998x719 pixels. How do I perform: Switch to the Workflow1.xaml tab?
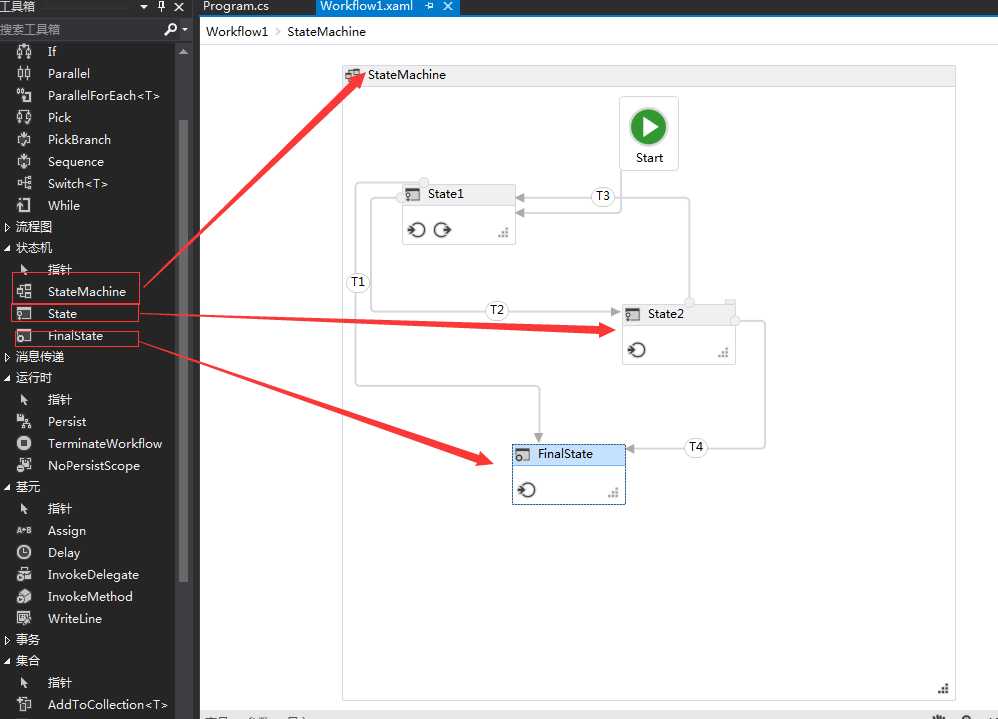click(x=366, y=6)
